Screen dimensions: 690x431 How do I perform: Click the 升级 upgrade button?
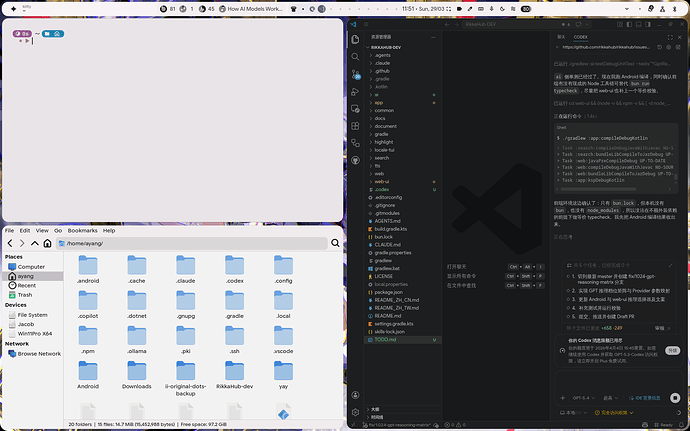click(672, 351)
